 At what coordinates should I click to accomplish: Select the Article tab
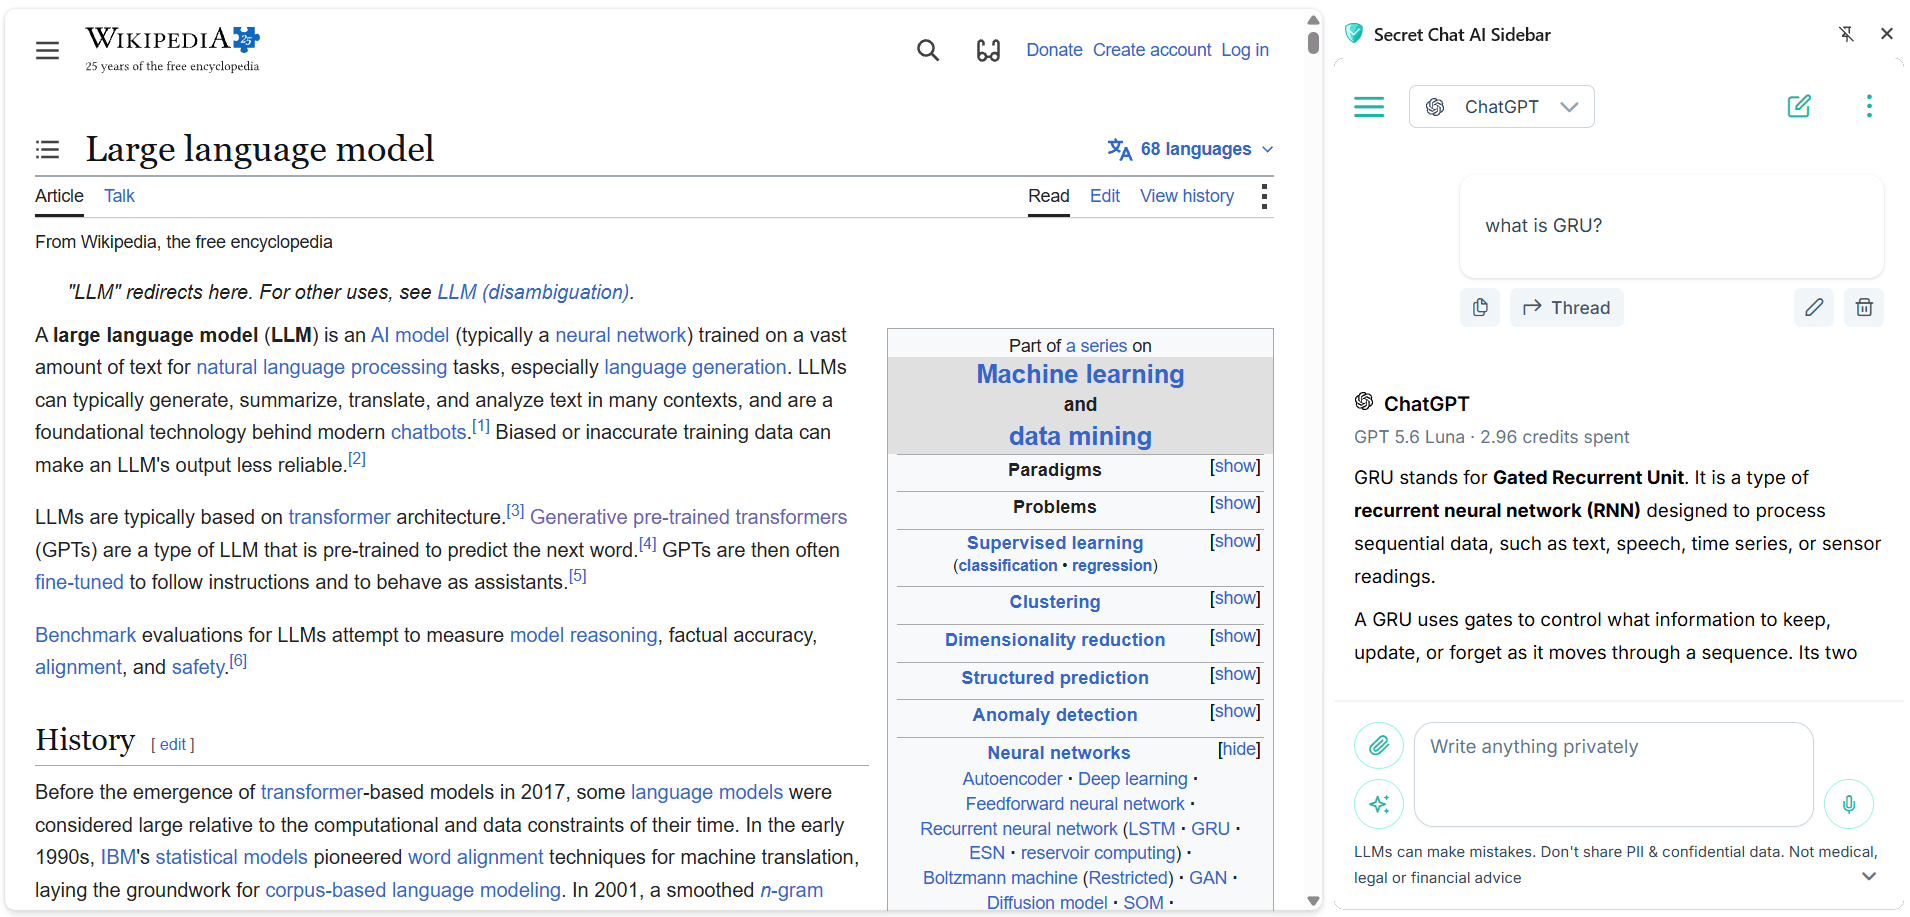coord(59,196)
